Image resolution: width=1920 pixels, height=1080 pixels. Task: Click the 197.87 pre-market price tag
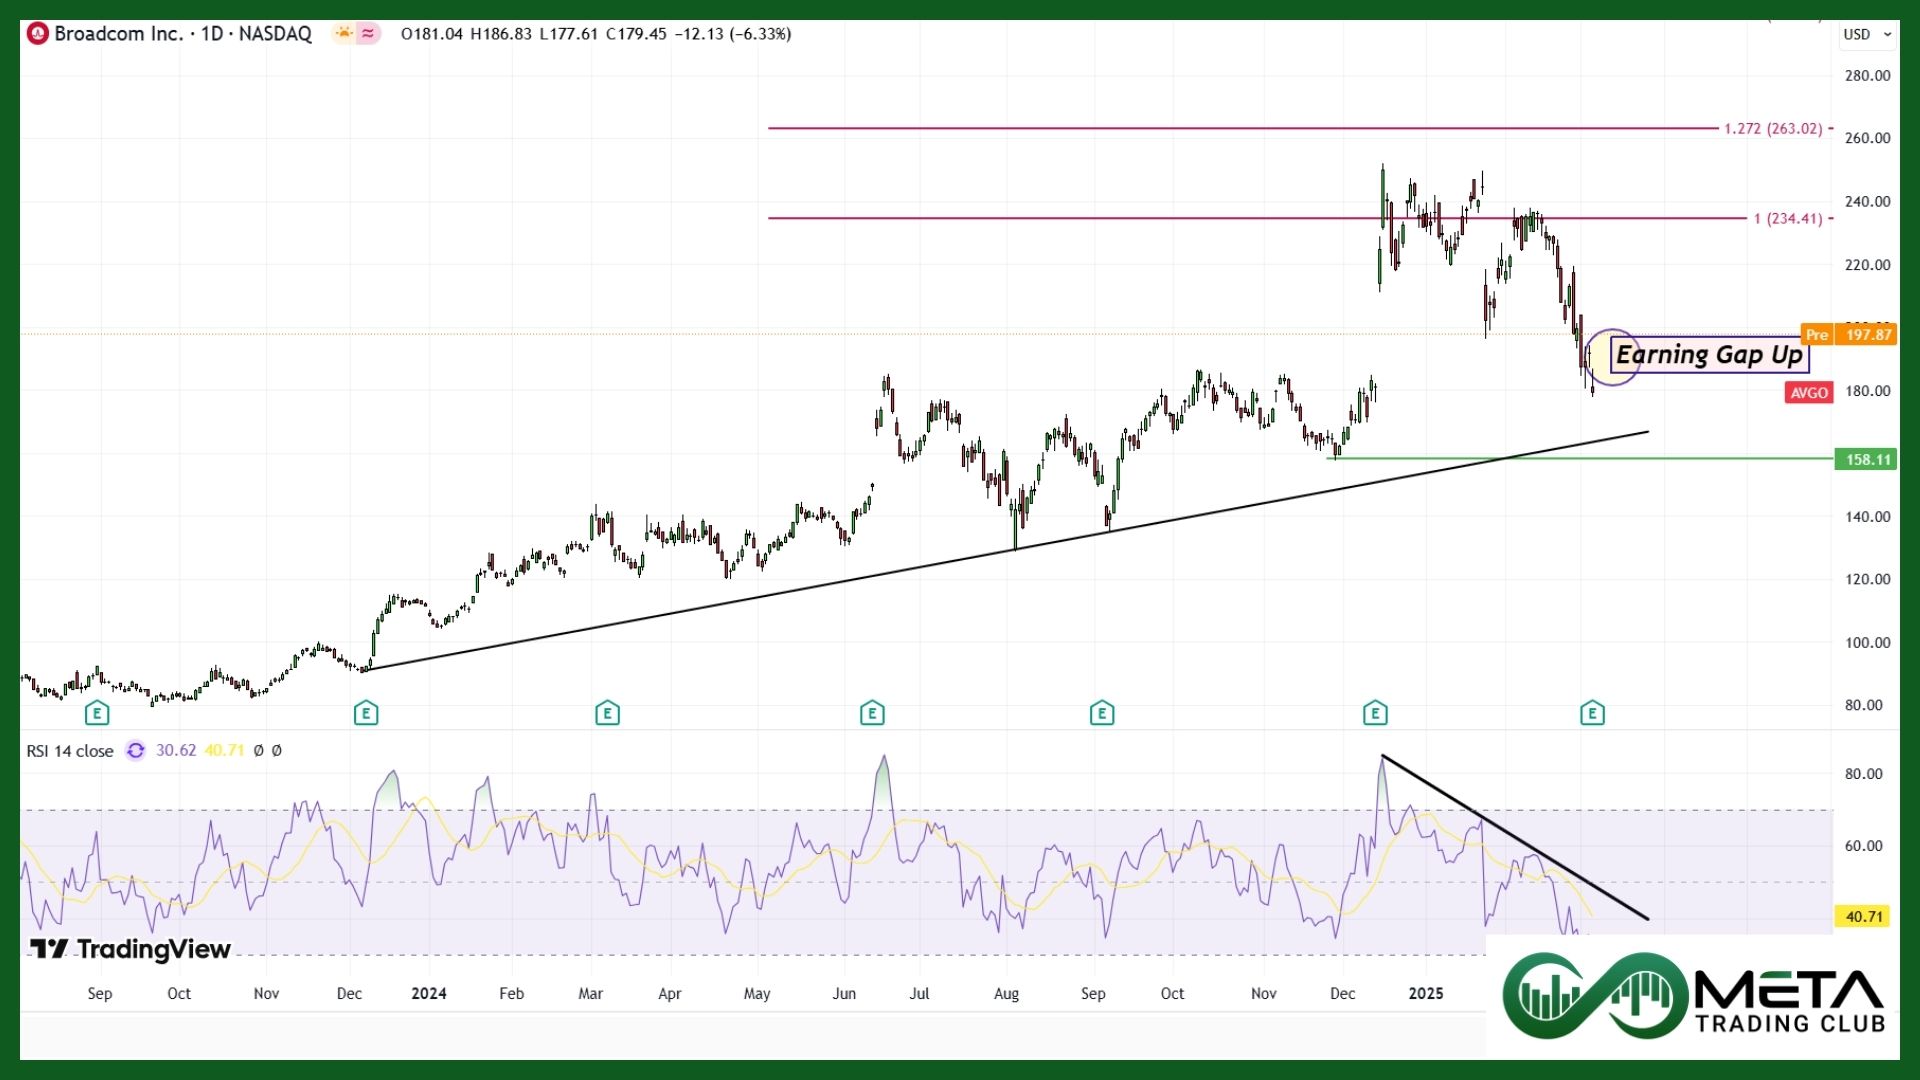[x=1867, y=334]
